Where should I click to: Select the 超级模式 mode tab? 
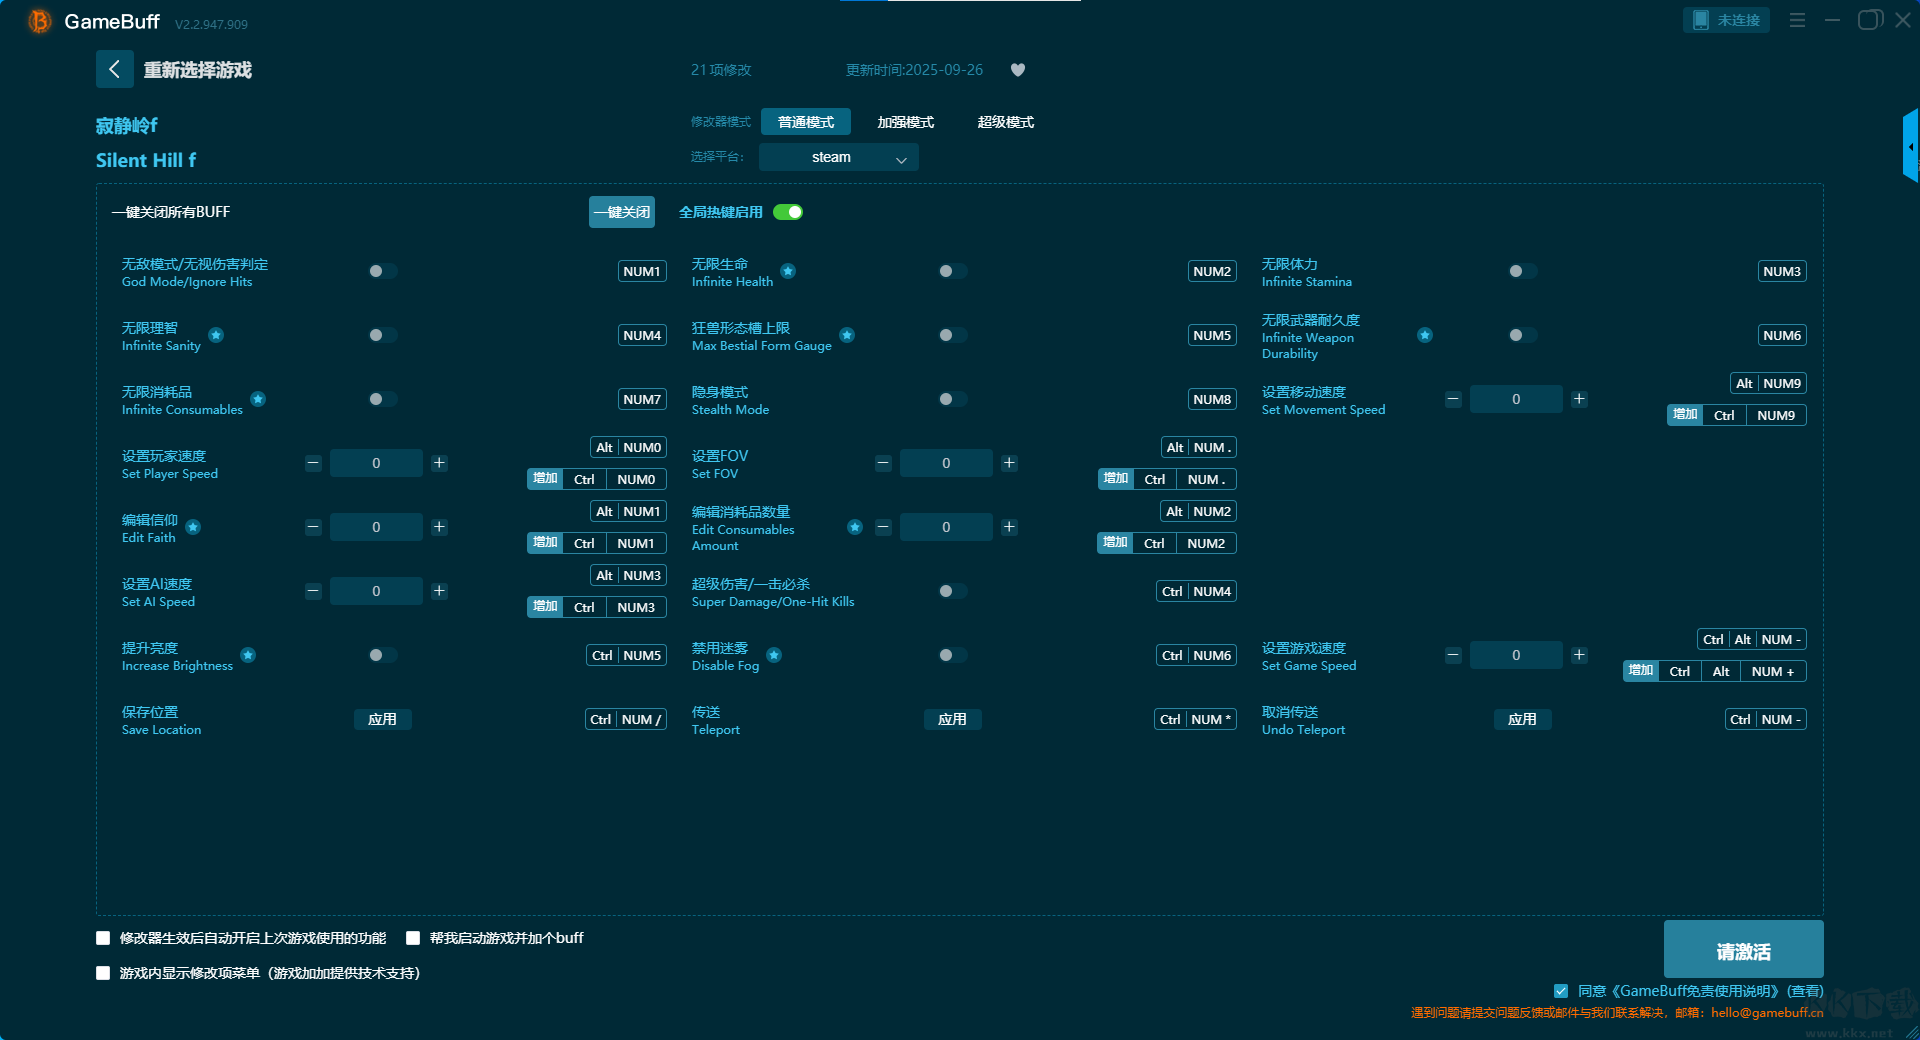point(1005,122)
